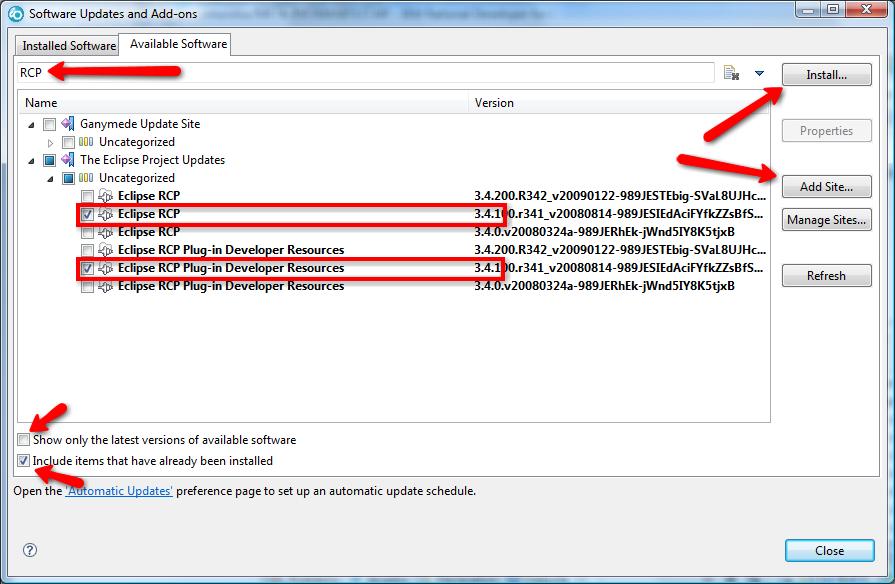Click category icon of Uncategorized under Ganymede Update Site
Viewport: 895px width, 584px height.
point(86,142)
